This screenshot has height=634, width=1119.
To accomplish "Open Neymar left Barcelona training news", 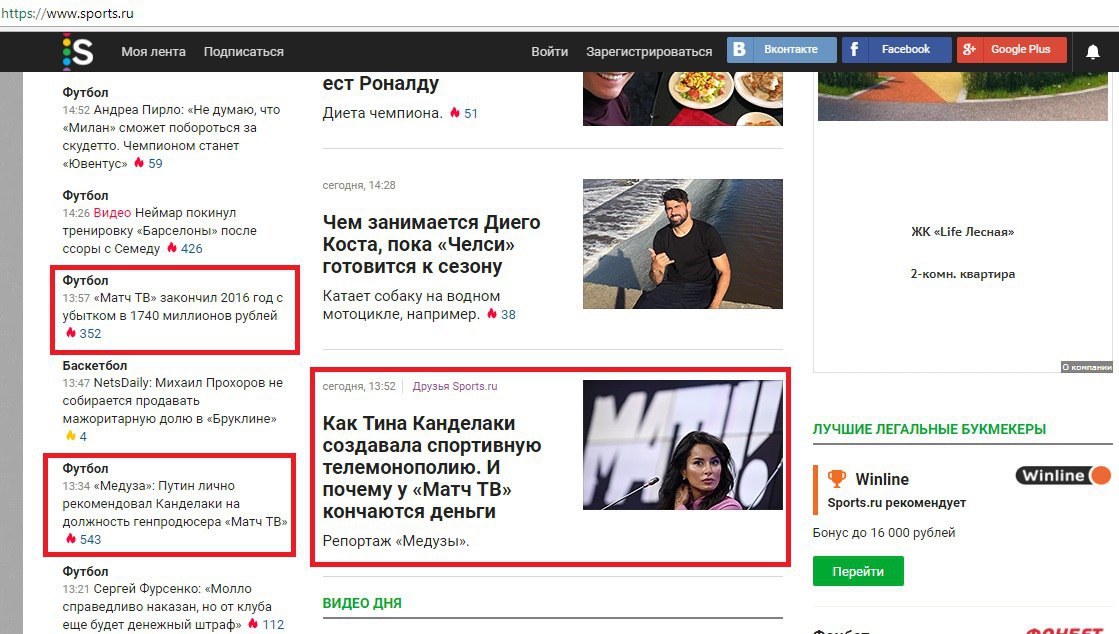I will coord(159,231).
